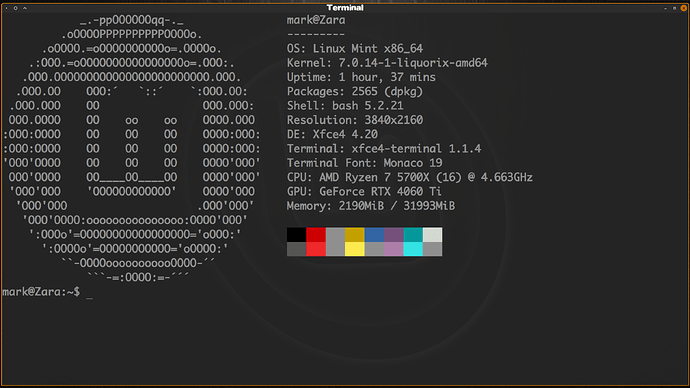The width and height of the screenshot is (690, 388).
Task: Click the Terminal title text
Action: [x=345, y=8]
